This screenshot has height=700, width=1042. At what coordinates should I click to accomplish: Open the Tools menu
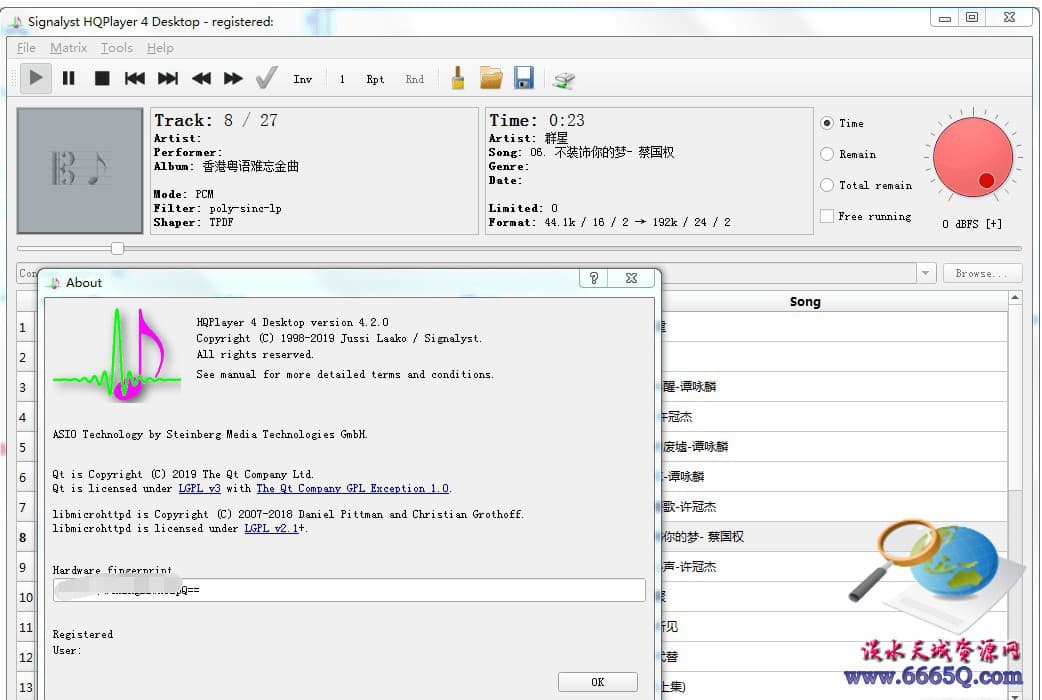tap(117, 48)
